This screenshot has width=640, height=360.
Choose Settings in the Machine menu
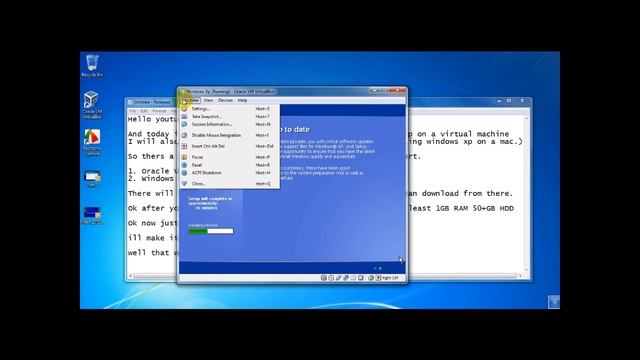coord(230,109)
